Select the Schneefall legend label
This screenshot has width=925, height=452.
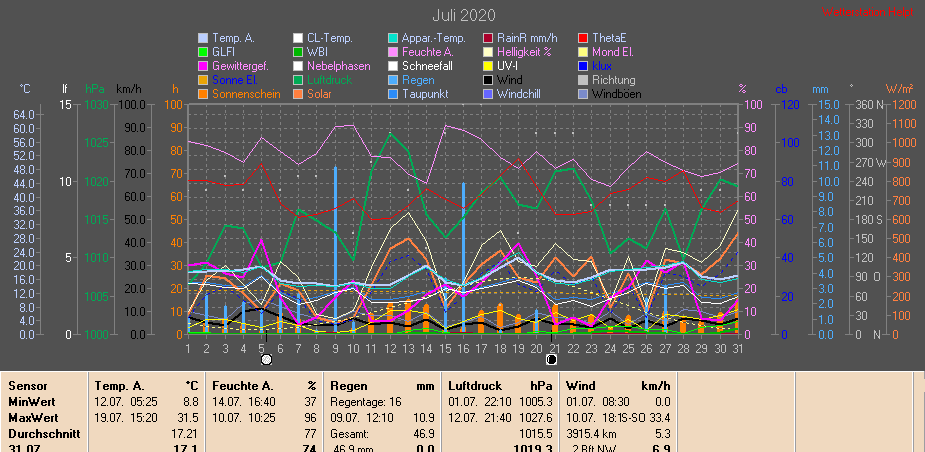click(427, 66)
